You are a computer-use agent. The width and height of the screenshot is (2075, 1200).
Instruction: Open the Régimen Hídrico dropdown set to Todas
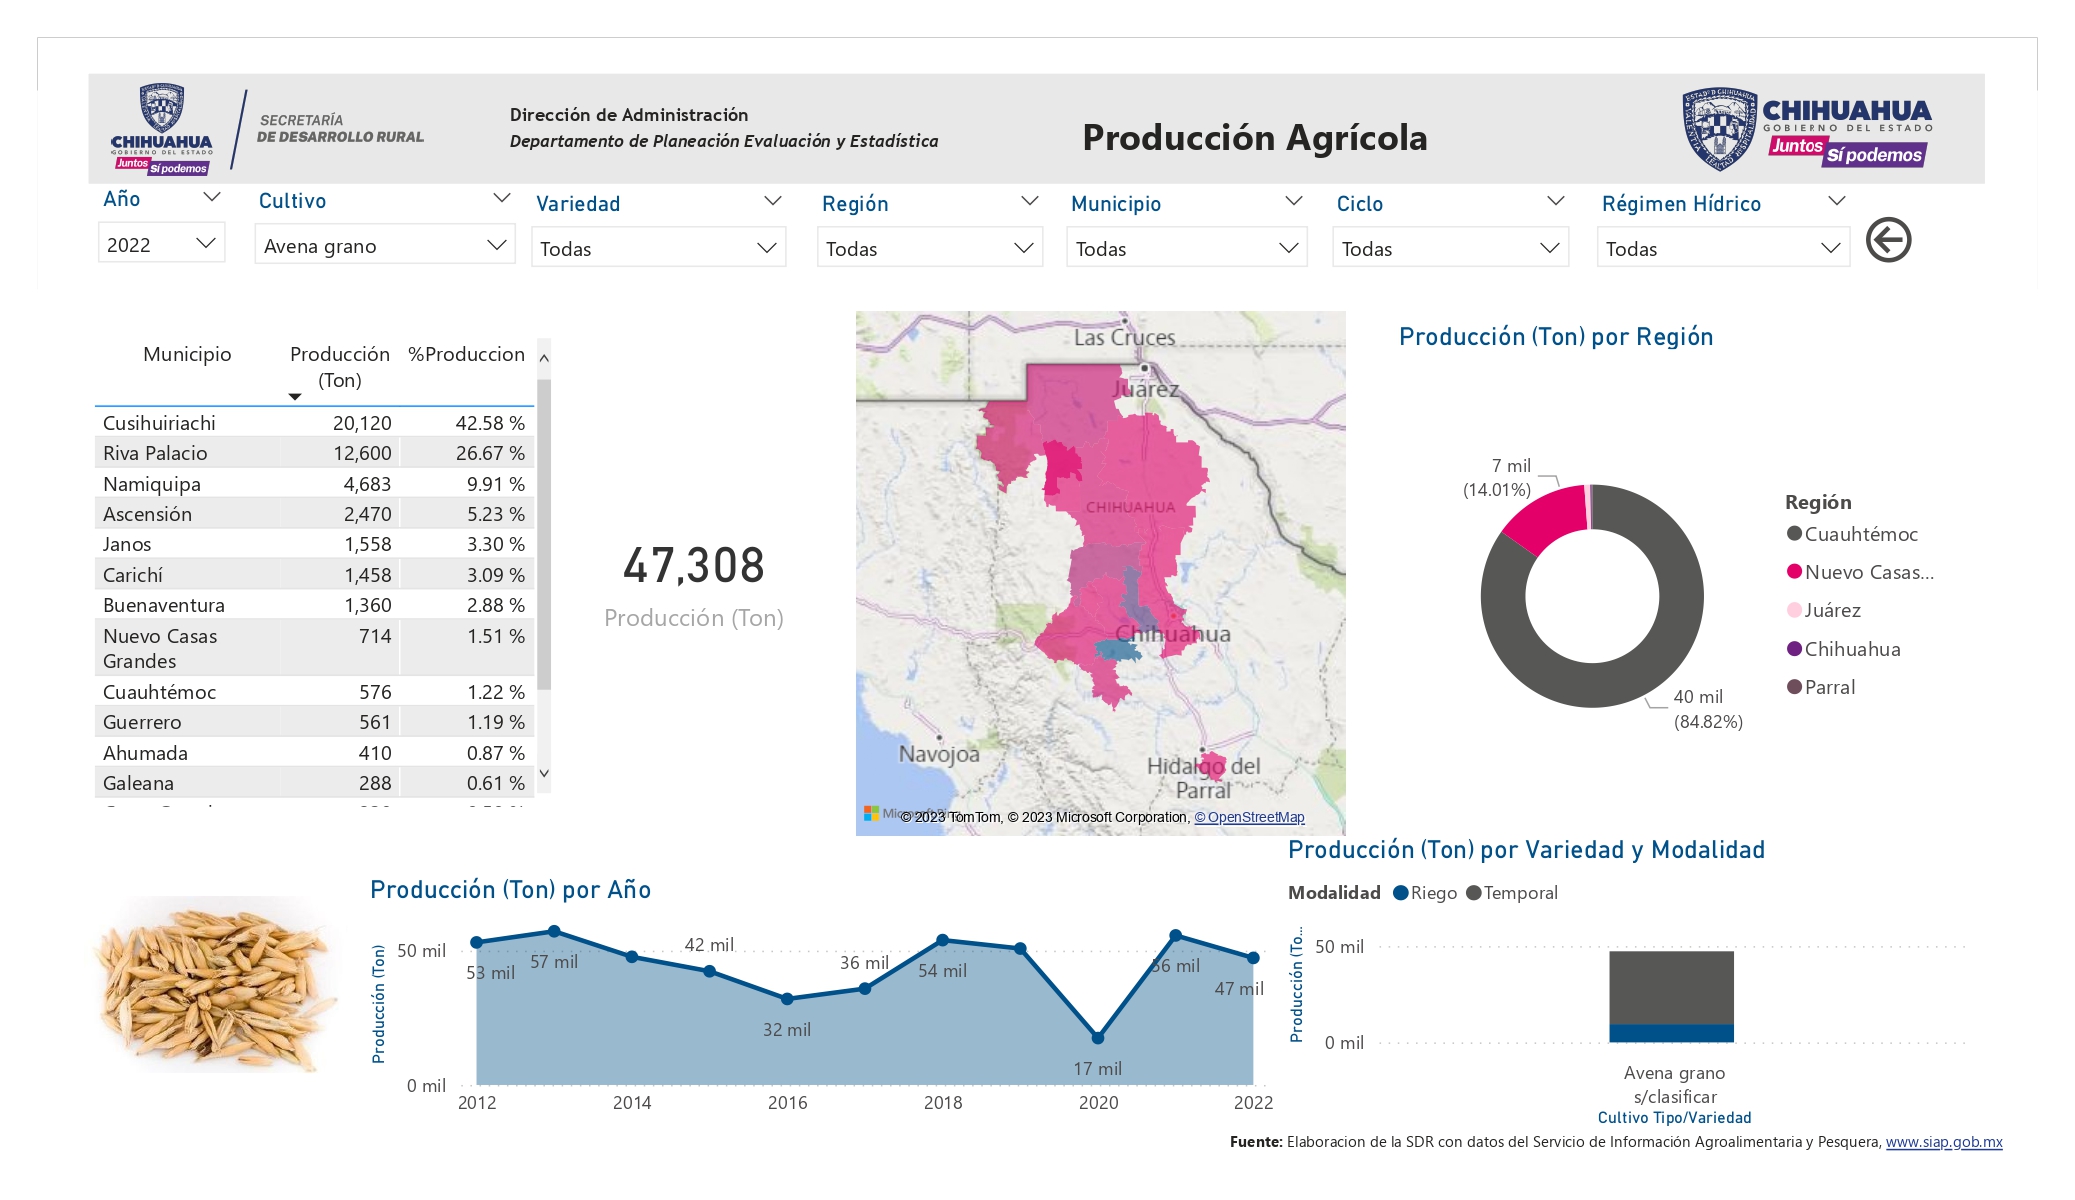pos(1724,248)
